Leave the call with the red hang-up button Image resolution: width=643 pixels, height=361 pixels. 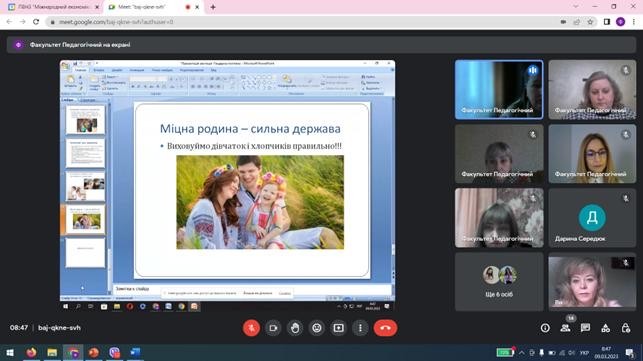[385, 328]
